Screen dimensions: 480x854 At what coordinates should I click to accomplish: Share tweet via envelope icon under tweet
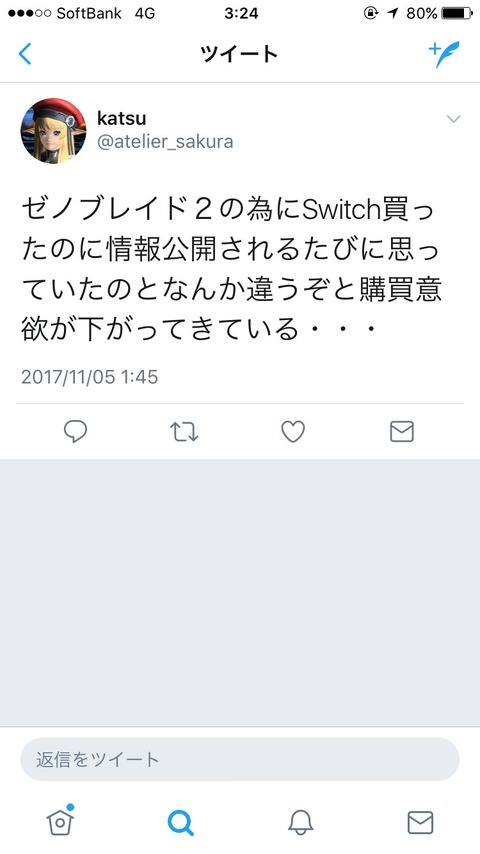[x=402, y=432]
